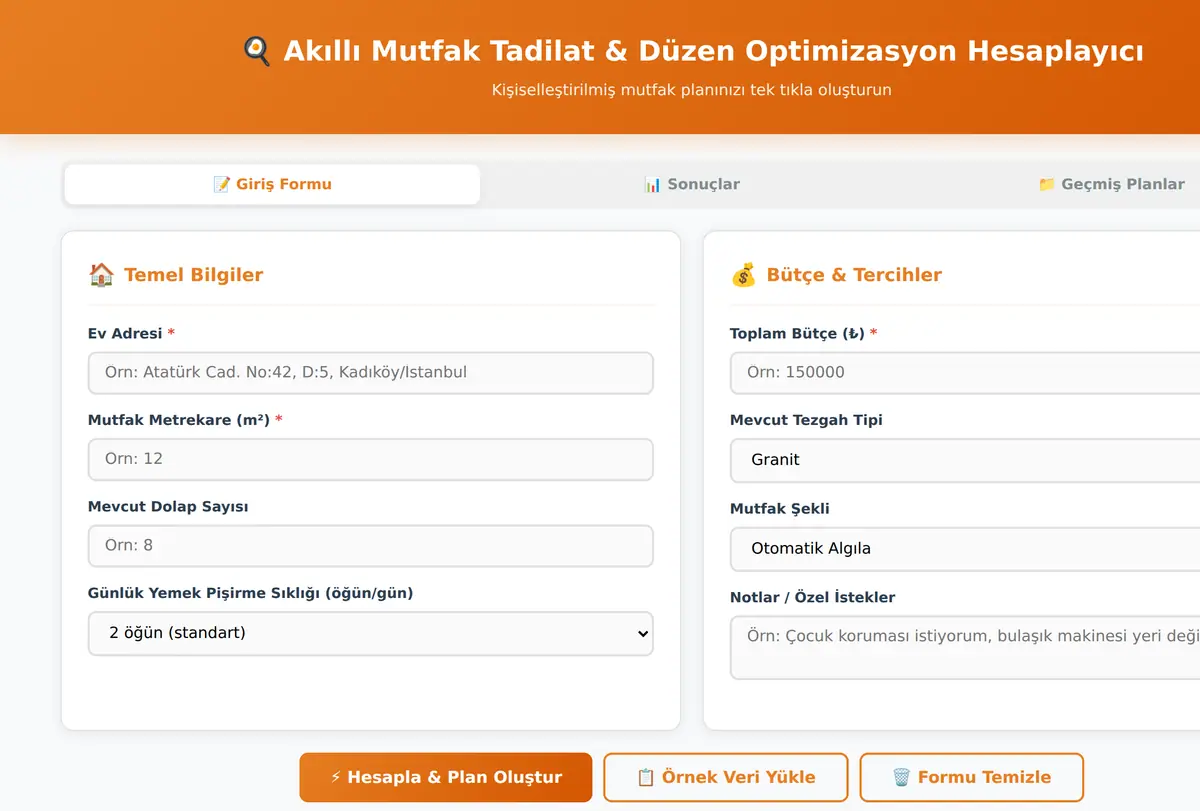Click the 'Mevcut Dolap Sayısı' label

168,507
